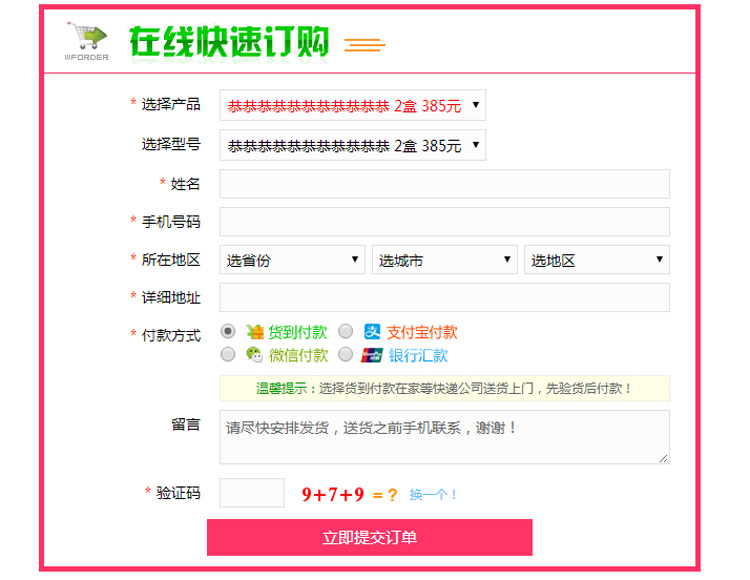Click the UnionPay bank card icon
Image resolution: width=750 pixels, height=580 pixels.
(372, 355)
